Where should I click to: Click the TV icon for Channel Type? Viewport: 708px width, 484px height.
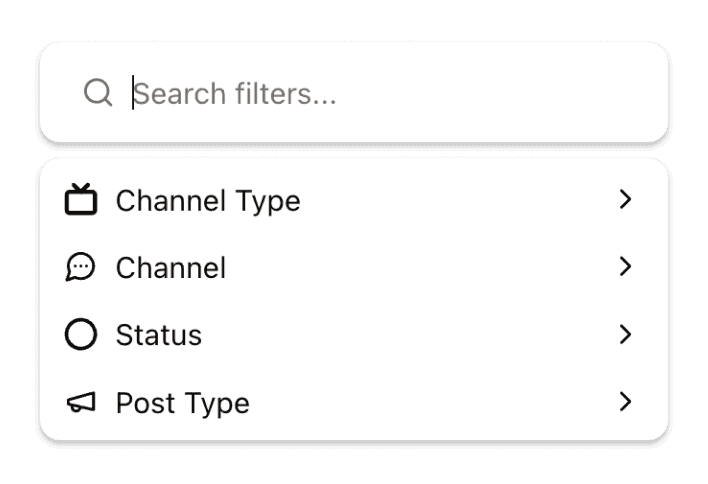pyautogui.click(x=81, y=200)
